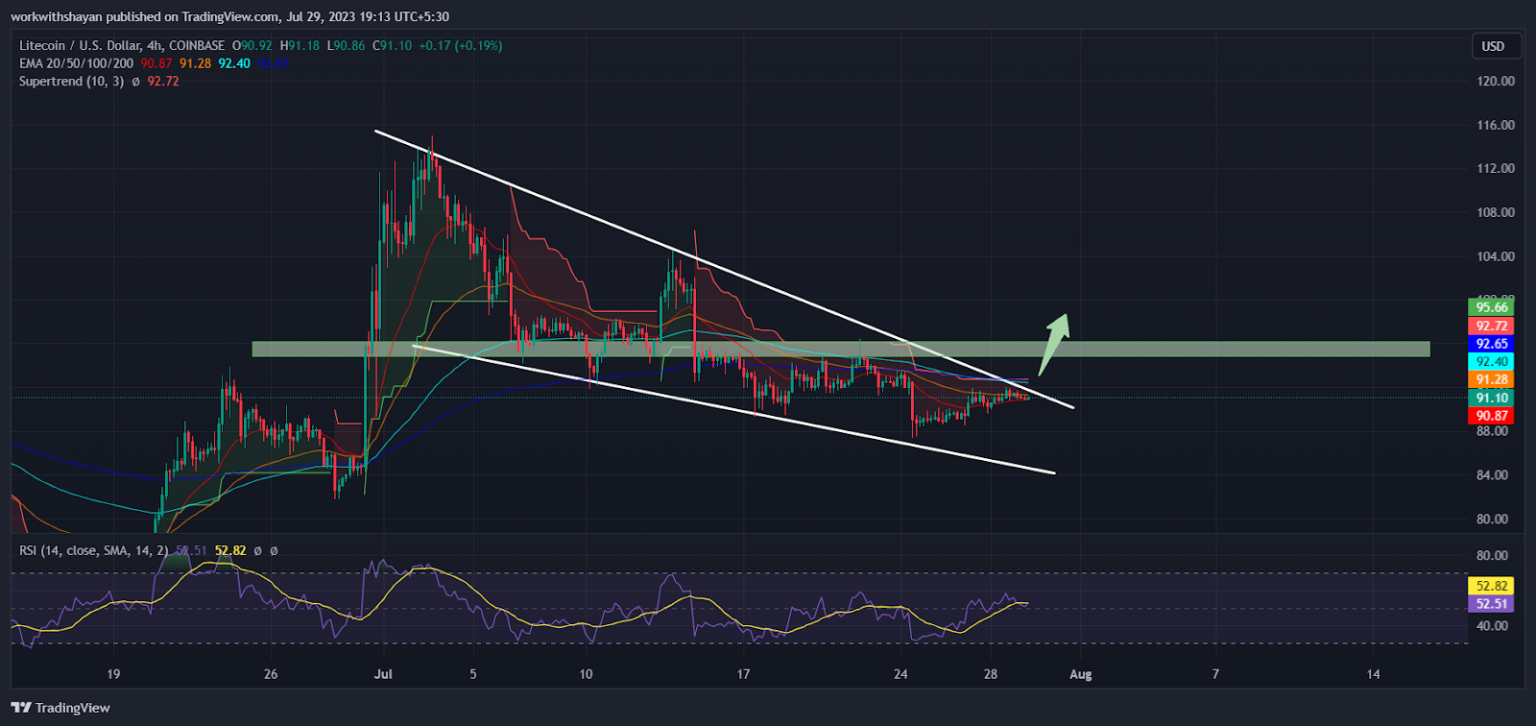Click the cyan 92.40 EMA price label

click(x=1488, y=361)
